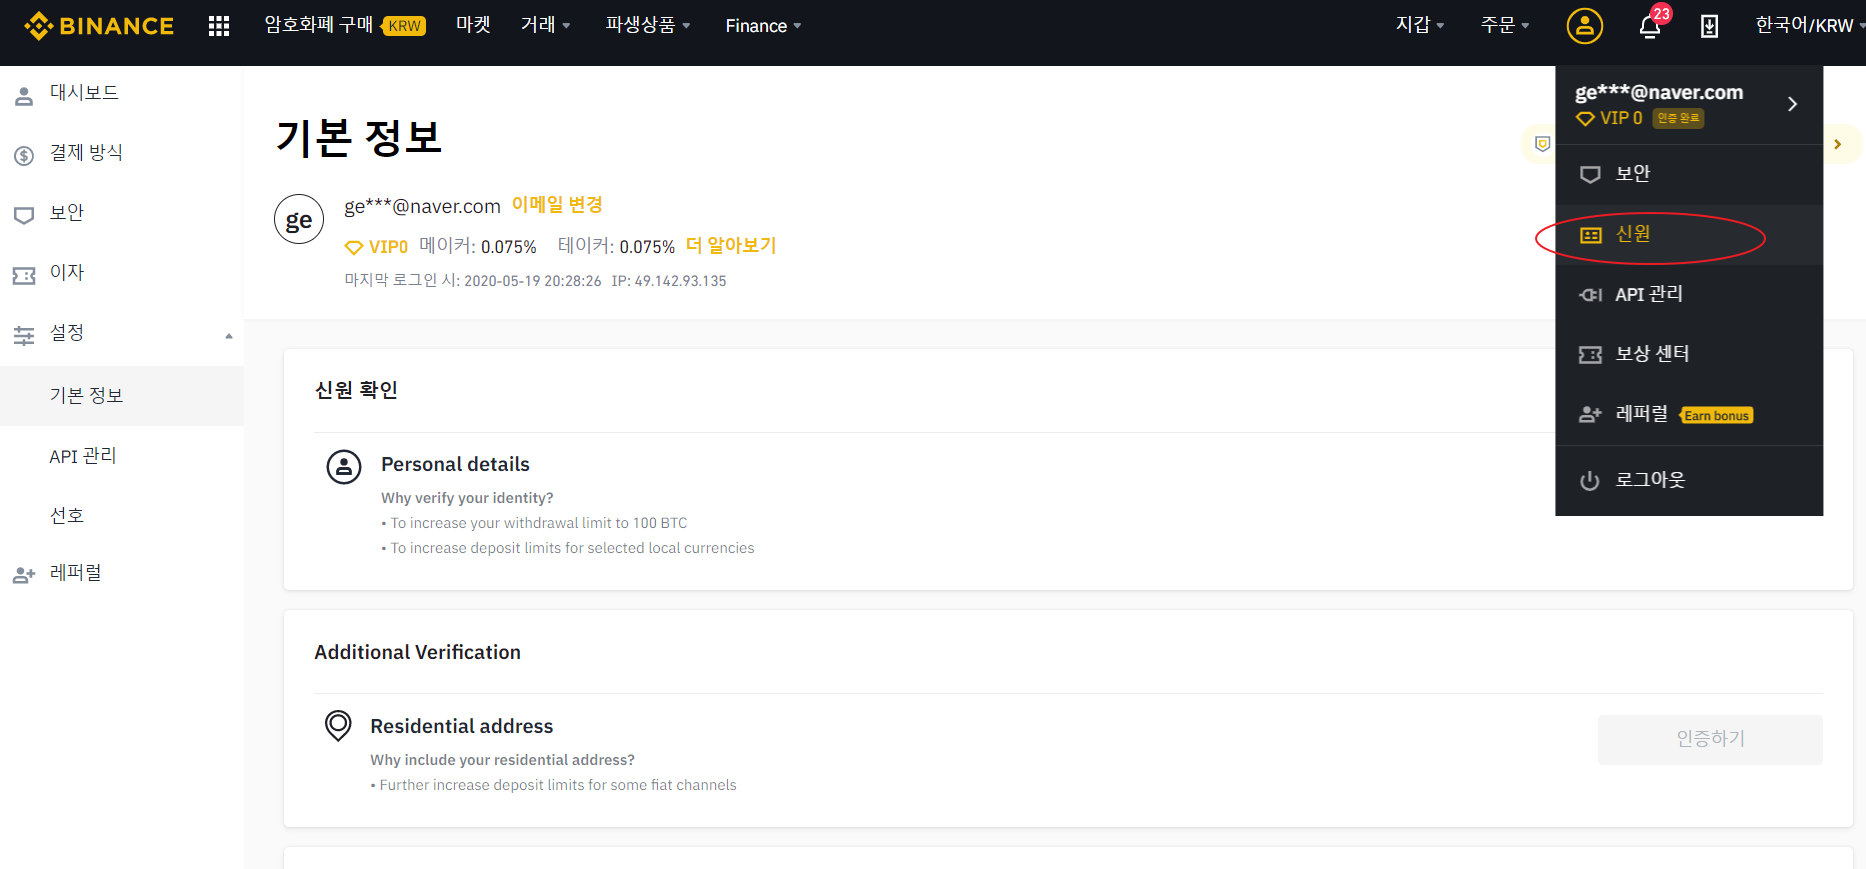
Task: Click the 신원 확인 section title
Action: coord(356,390)
